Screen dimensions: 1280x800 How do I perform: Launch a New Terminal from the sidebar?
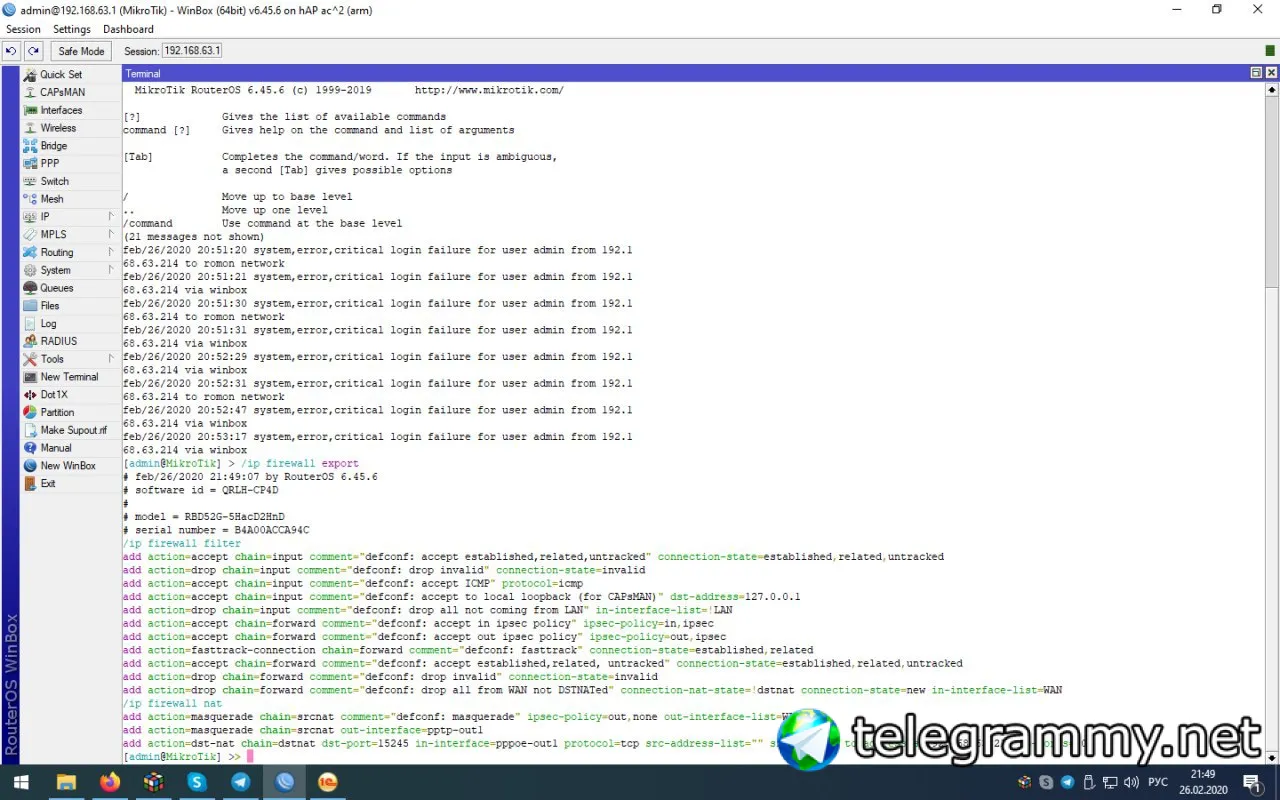point(69,377)
